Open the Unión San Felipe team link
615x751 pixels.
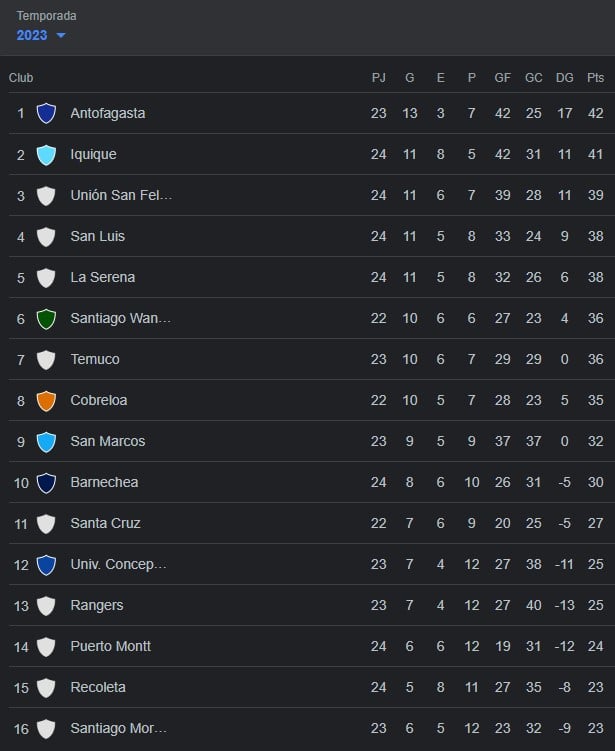121,195
